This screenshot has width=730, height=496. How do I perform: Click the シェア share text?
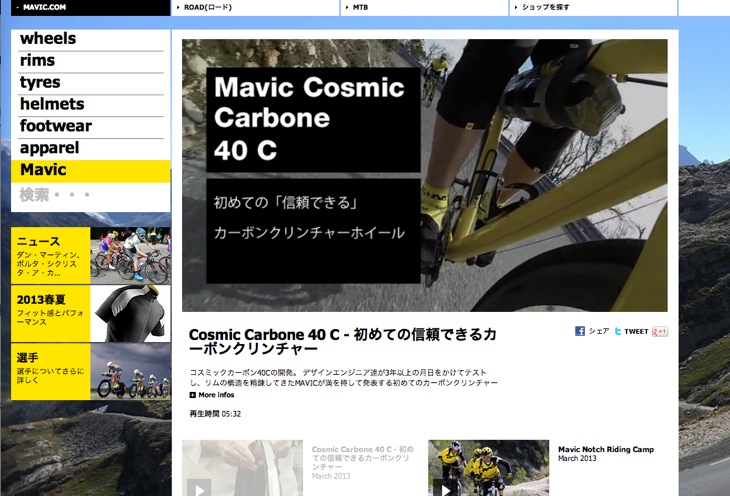(x=599, y=331)
